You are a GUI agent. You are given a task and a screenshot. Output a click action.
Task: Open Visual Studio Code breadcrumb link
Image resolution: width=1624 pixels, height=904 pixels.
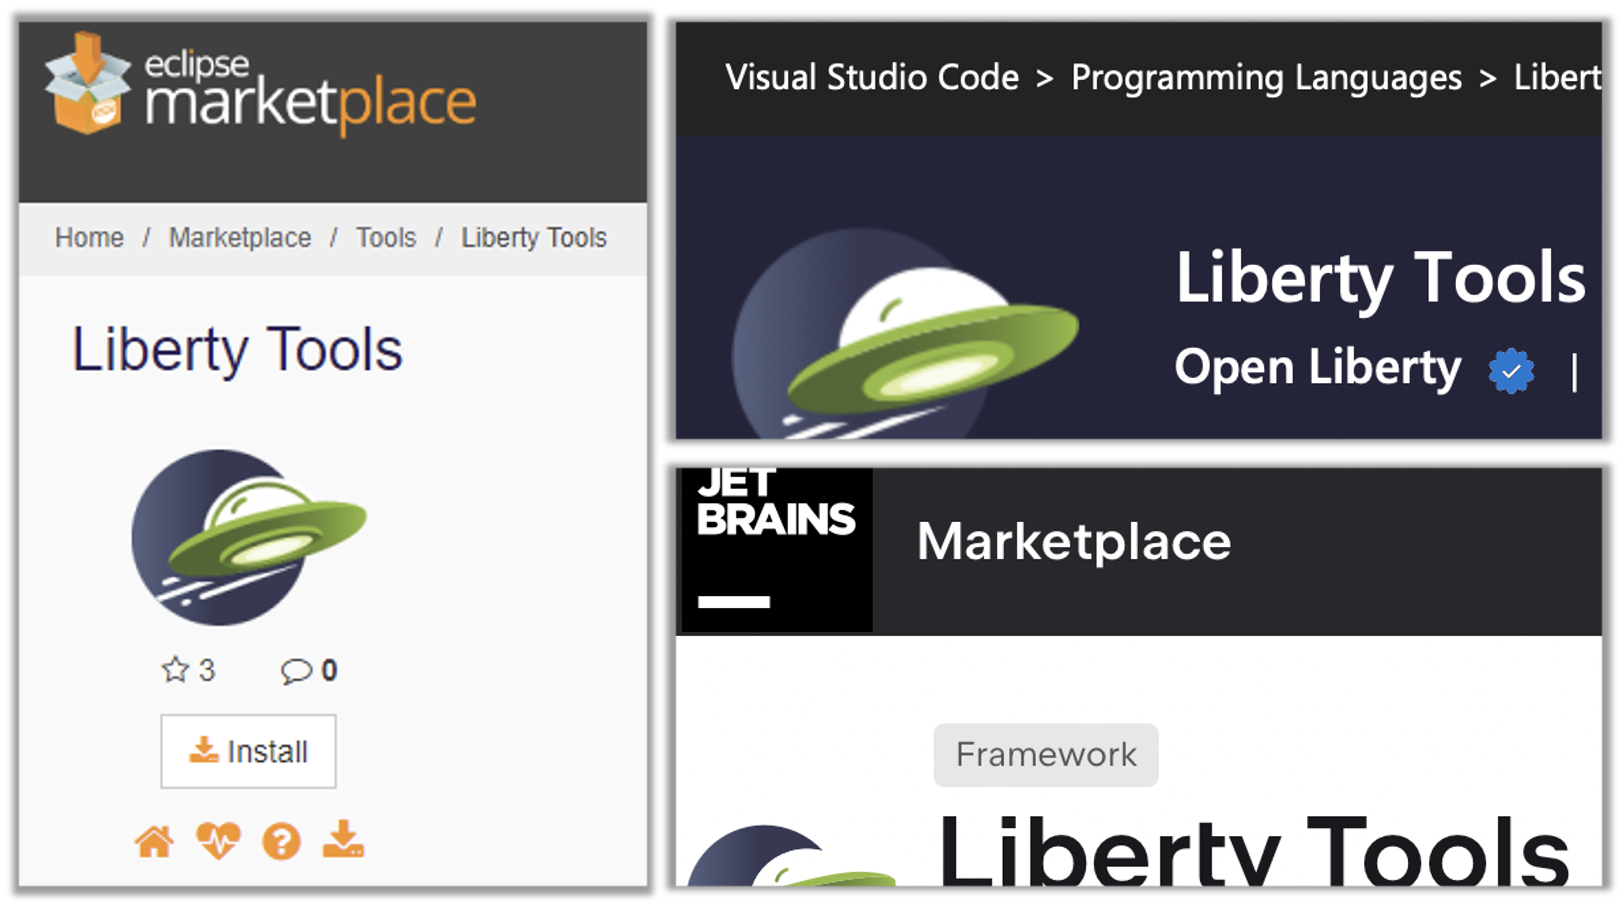tap(872, 78)
